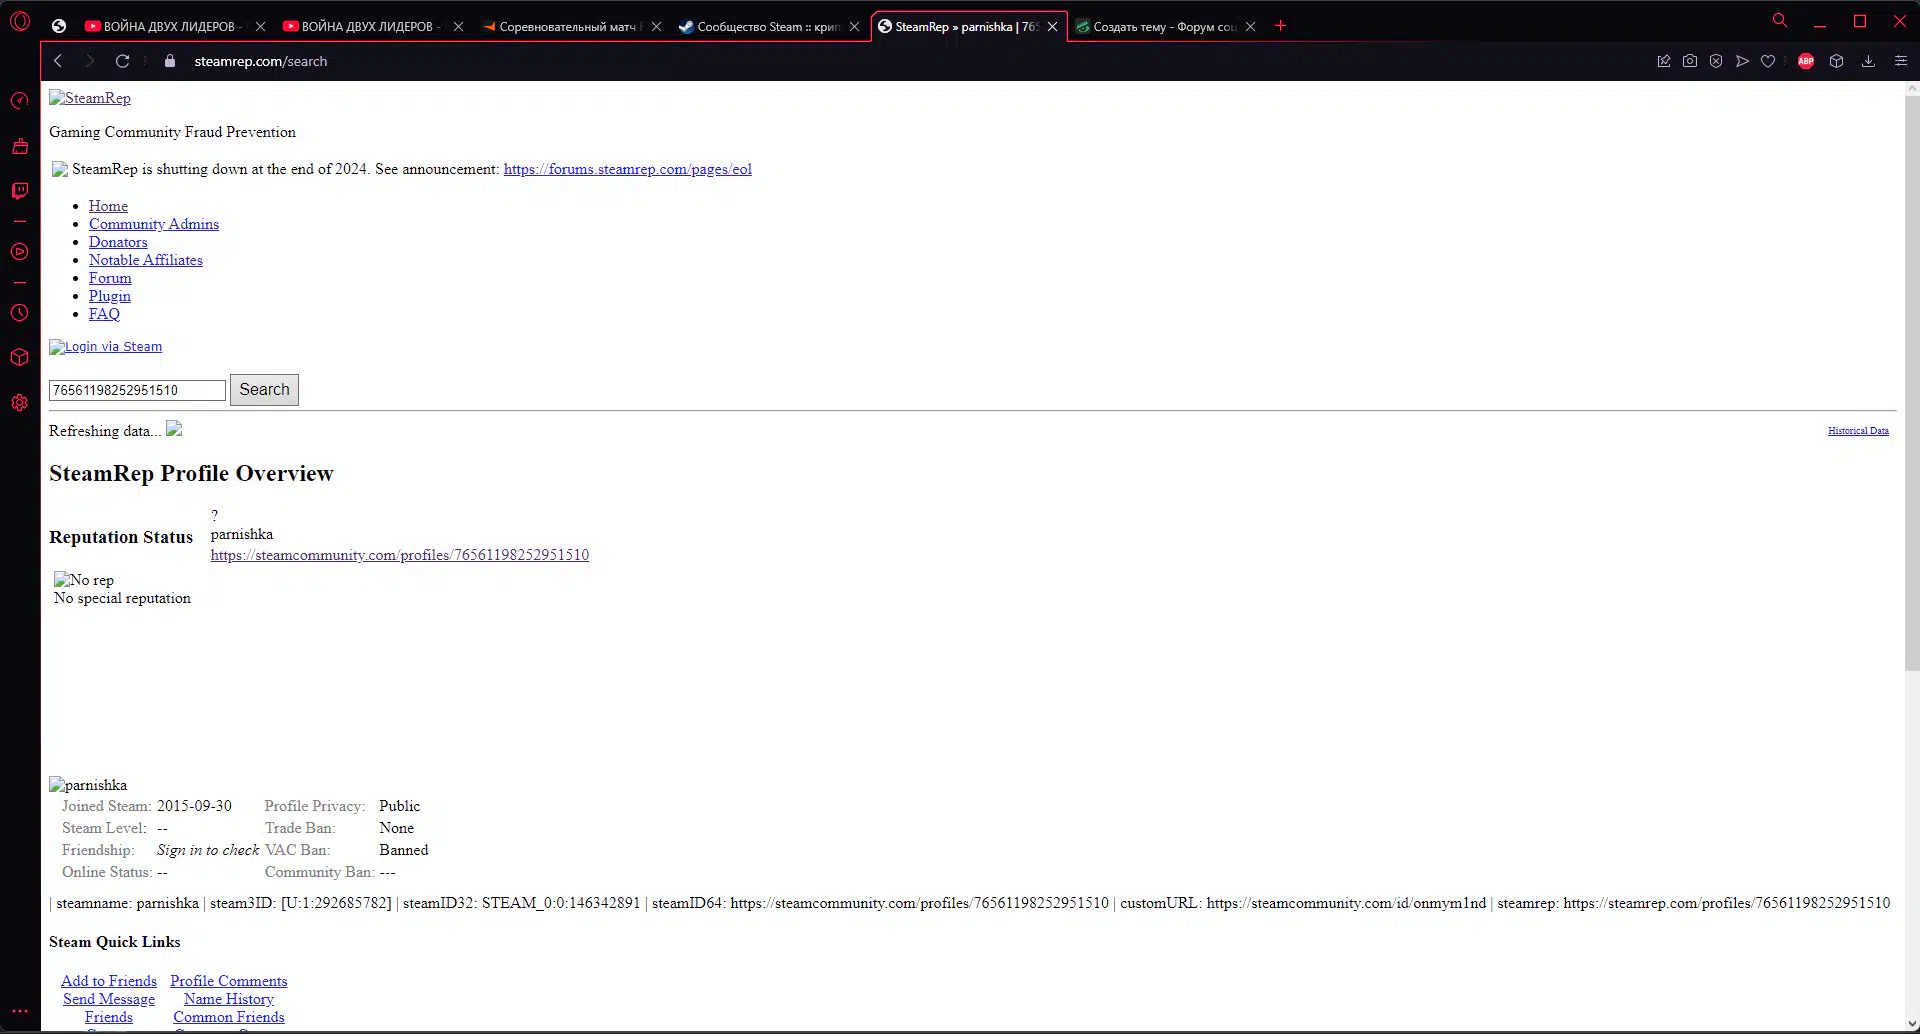Open tab search magnifier icon
Image resolution: width=1920 pixels, height=1034 pixels.
pyautogui.click(x=1780, y=20)
